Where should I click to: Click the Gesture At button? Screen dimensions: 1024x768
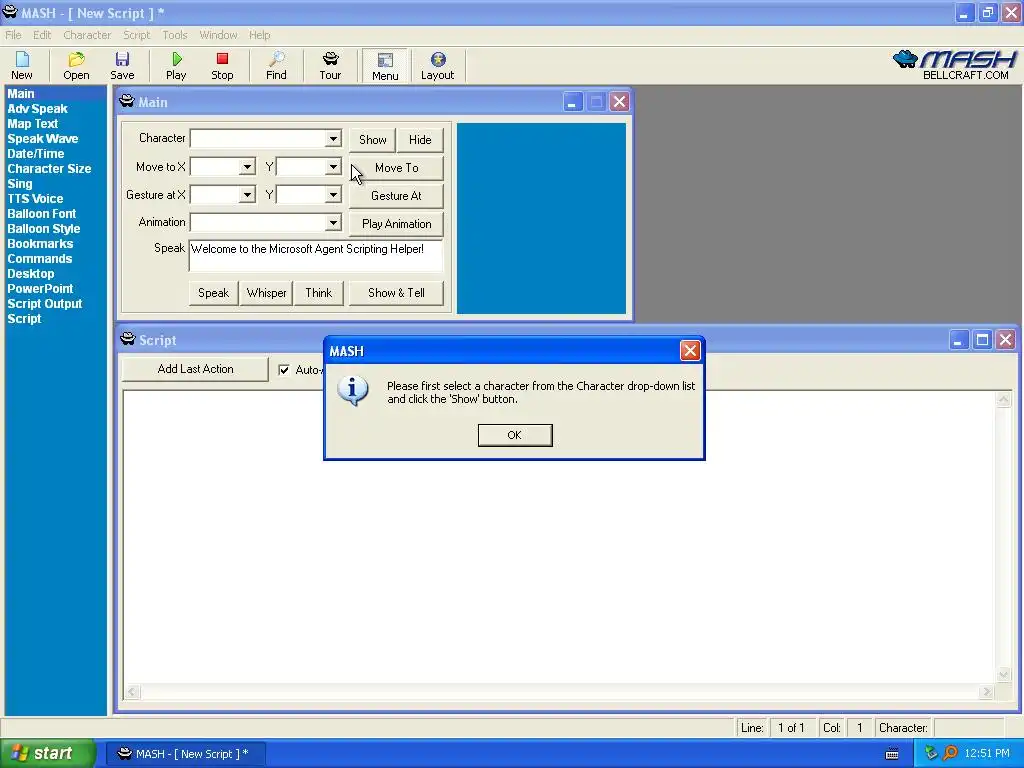click(396, 196)
